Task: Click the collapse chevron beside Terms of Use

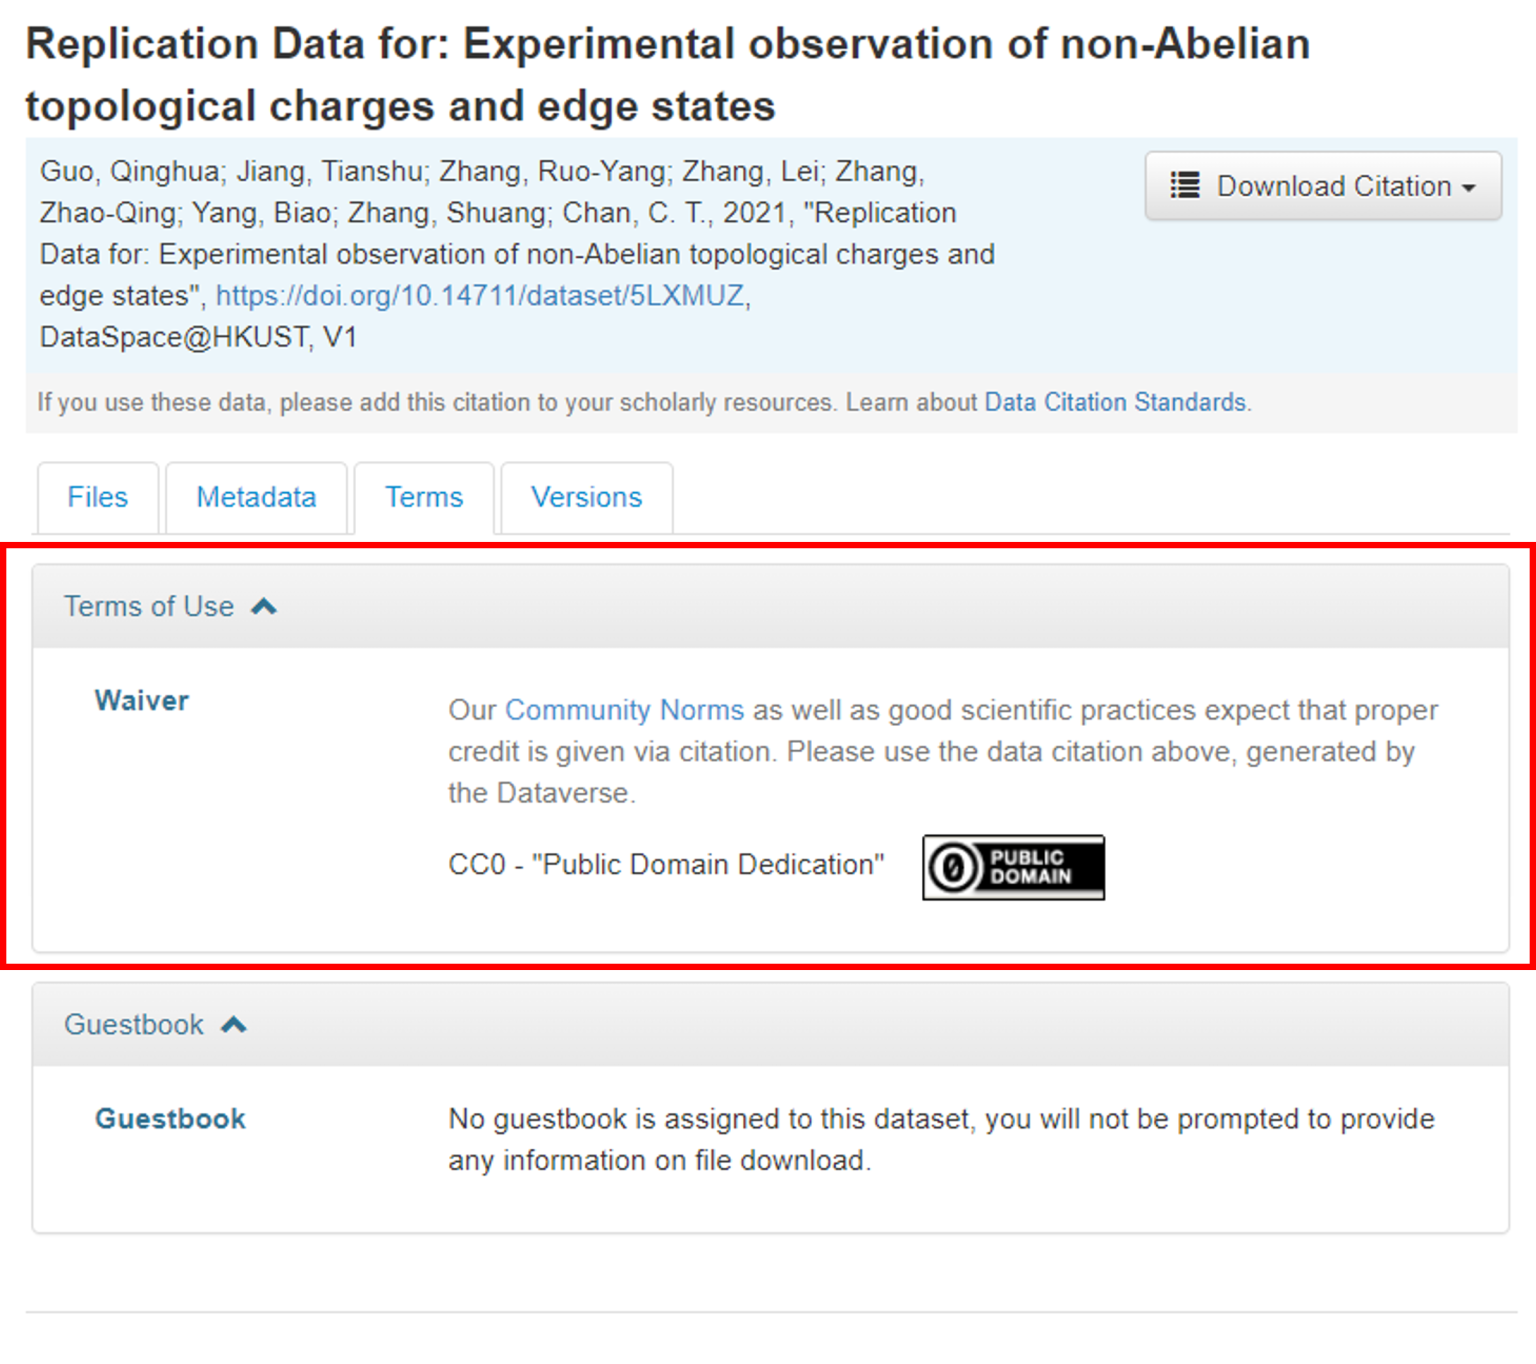Action: click(264, 605)
